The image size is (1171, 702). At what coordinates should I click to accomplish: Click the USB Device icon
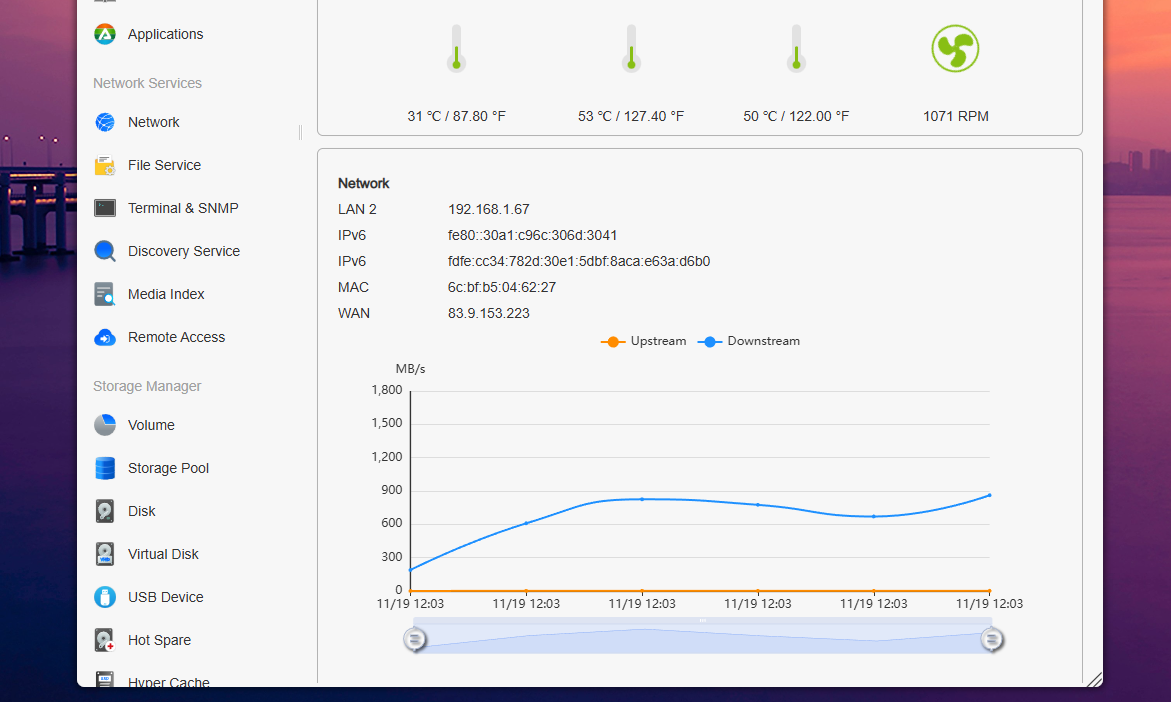tap(105, 597)
